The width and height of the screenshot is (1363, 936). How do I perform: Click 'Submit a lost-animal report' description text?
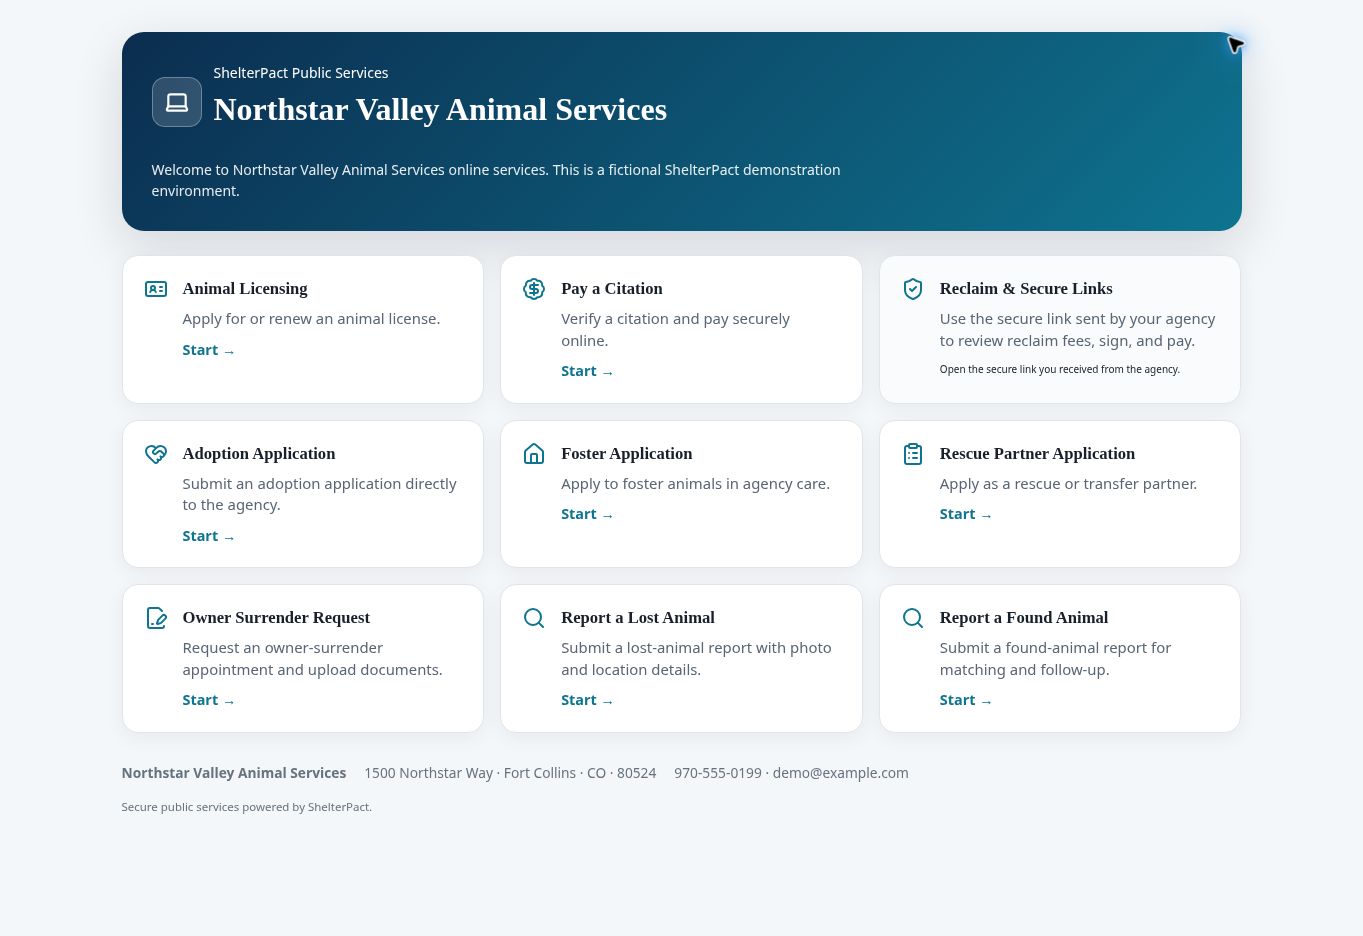click(696, 659)
